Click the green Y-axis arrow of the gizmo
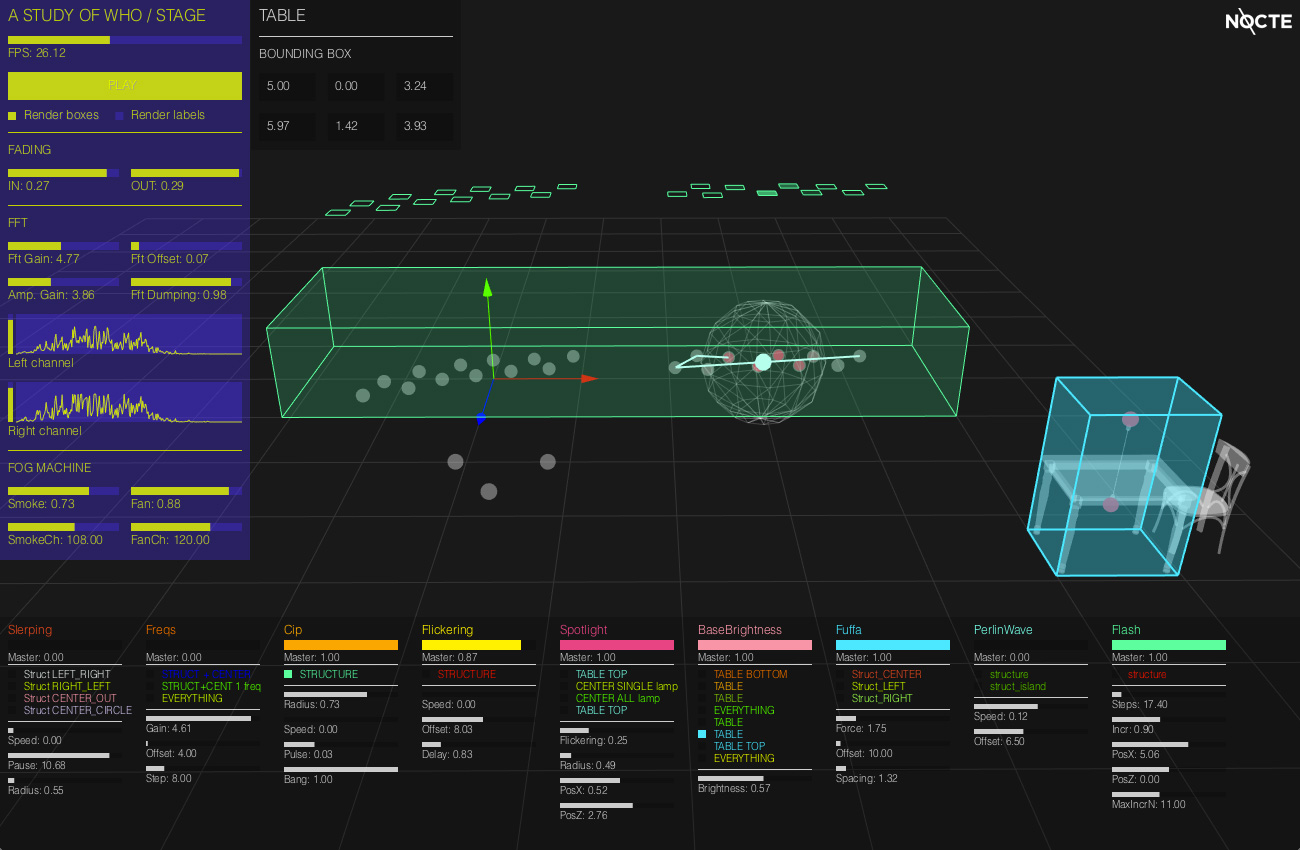1300x850 pixels. 488,288
